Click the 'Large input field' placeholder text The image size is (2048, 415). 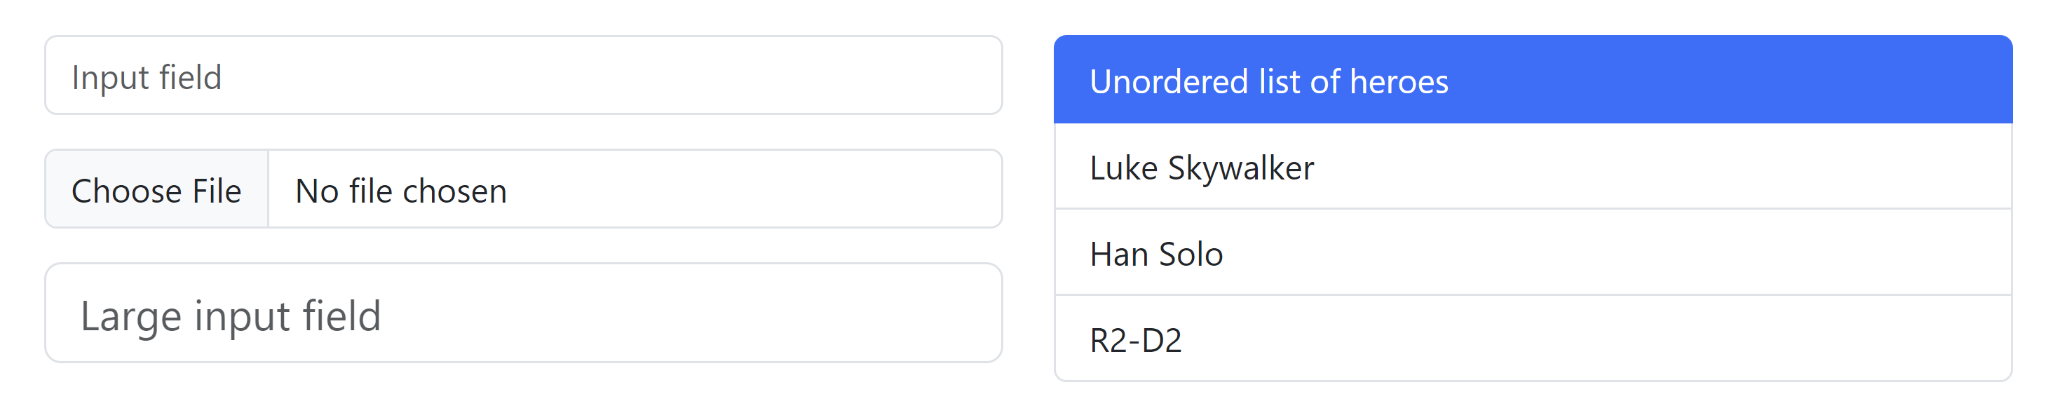(231, 316)
